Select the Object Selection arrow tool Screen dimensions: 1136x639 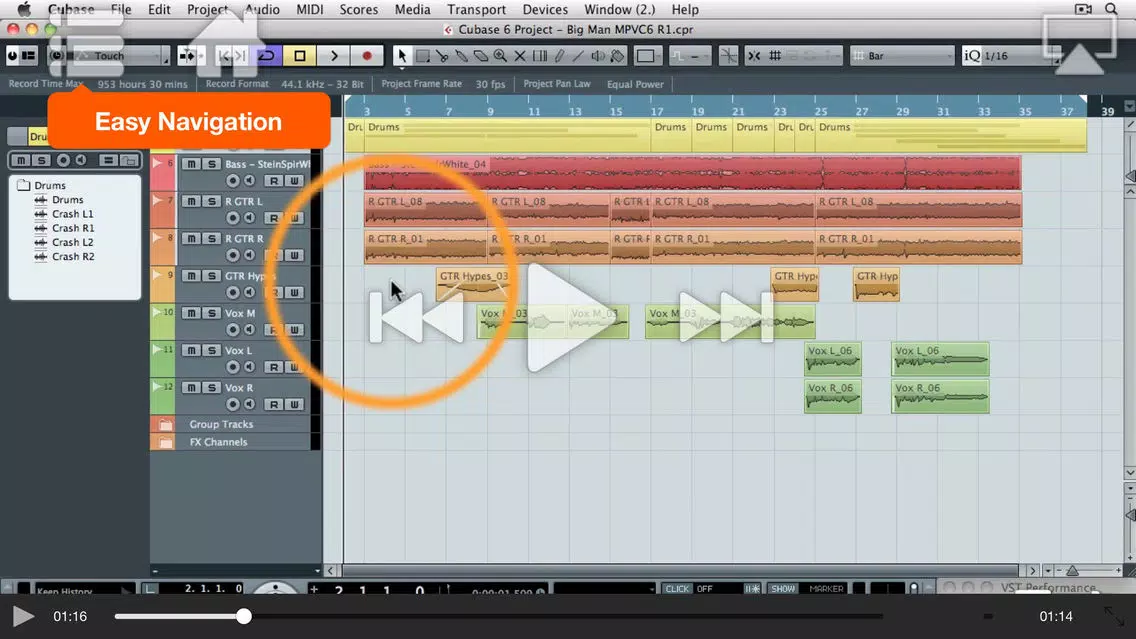click(402, 56)
